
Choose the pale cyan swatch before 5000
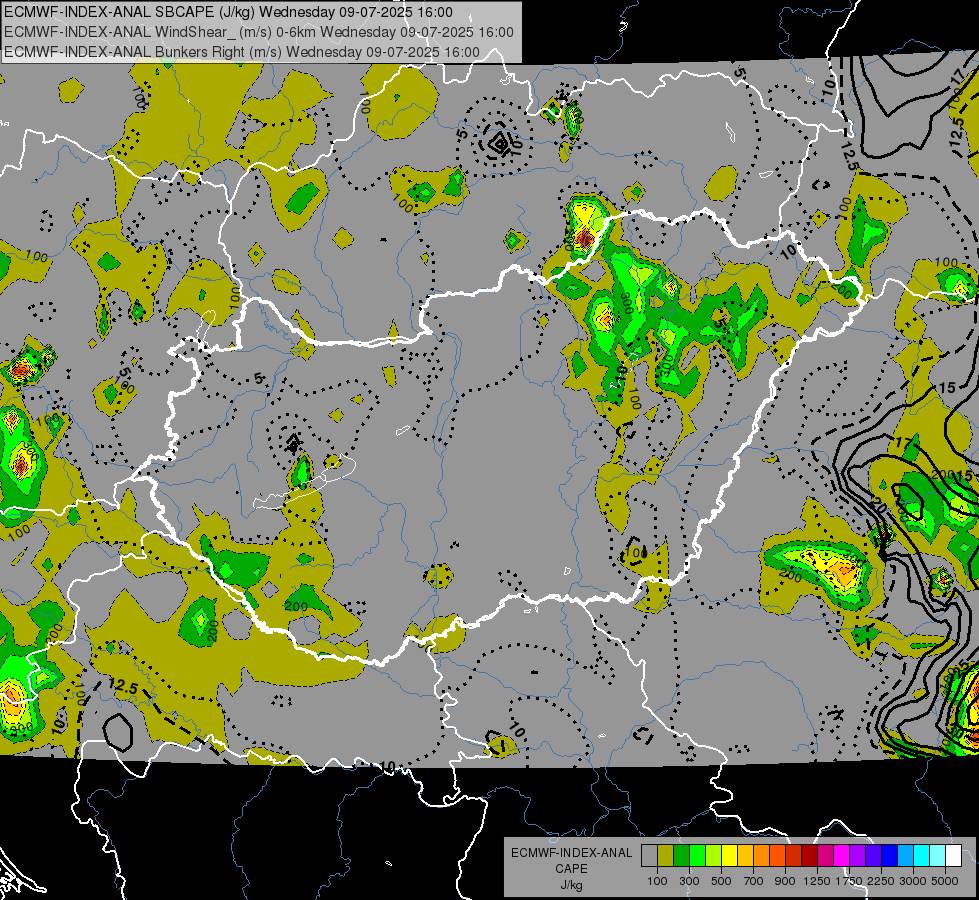(937, 856)
